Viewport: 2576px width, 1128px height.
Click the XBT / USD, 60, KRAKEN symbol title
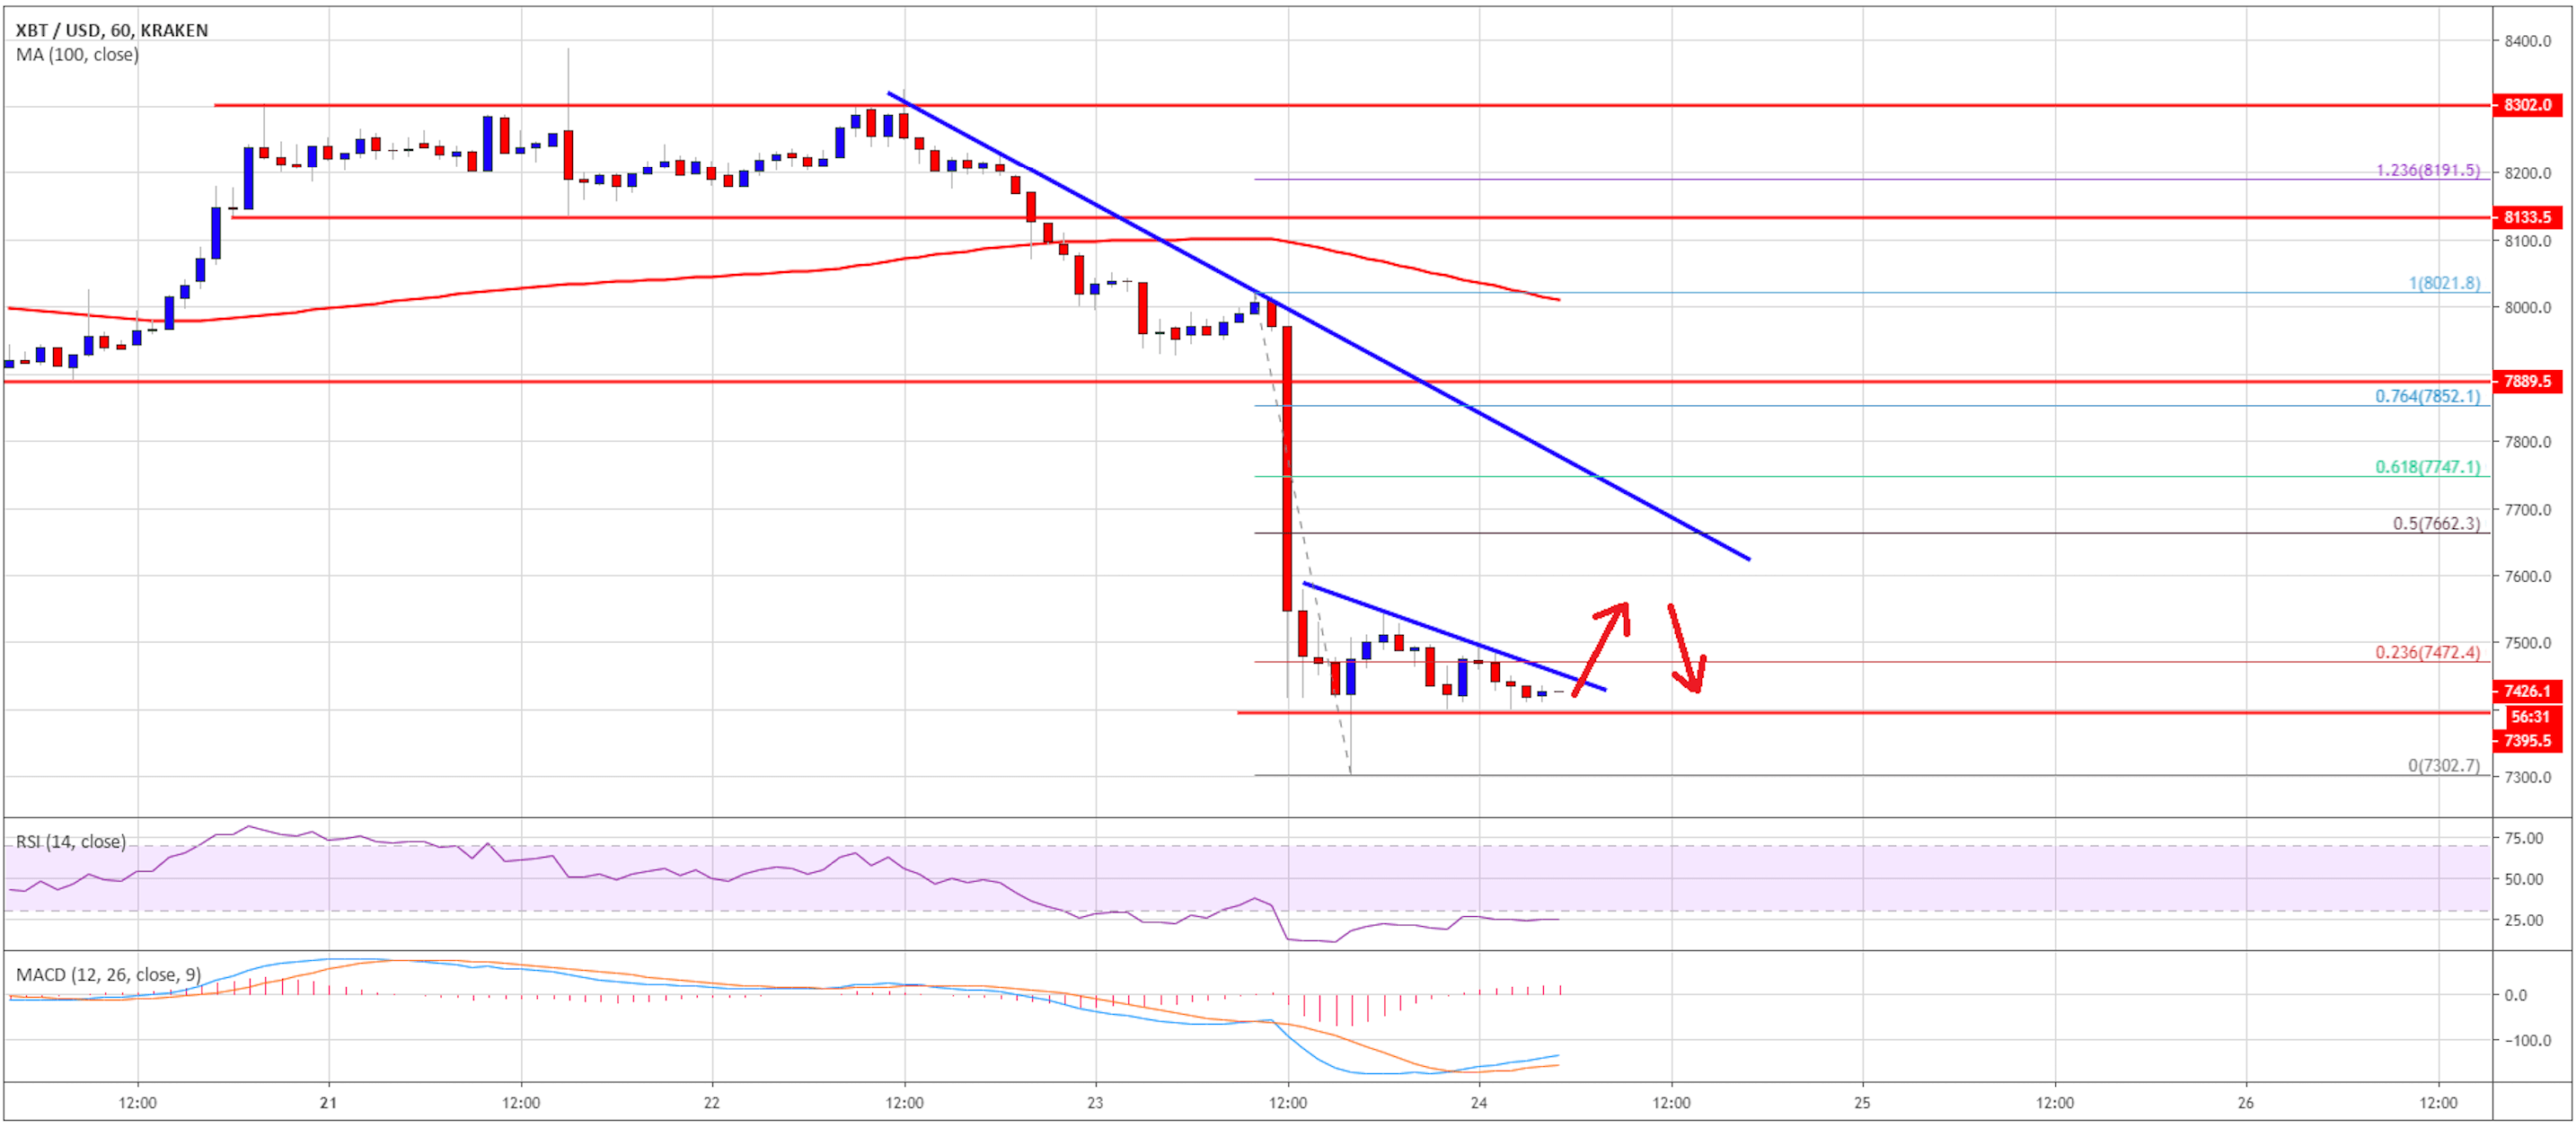(112, 30)
